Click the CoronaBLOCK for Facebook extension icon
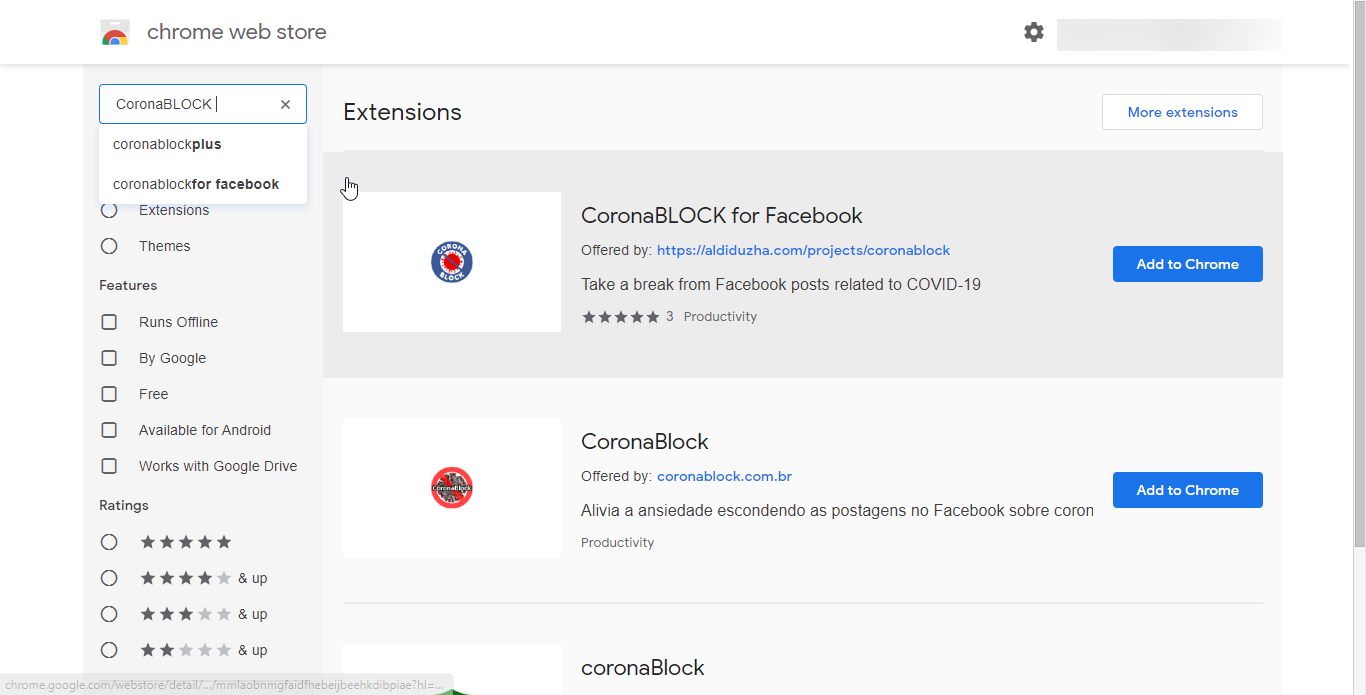 point(452,262)
